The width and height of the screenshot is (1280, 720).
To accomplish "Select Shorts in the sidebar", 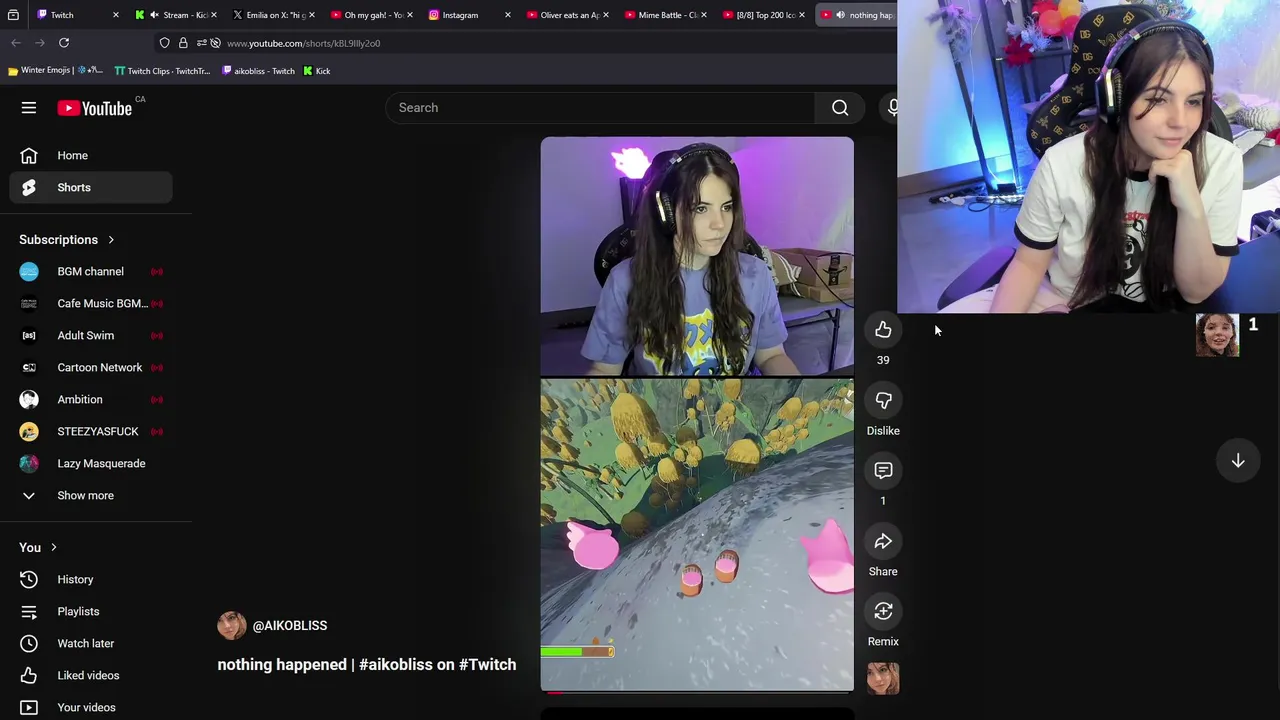I will [x=91, y=188].
